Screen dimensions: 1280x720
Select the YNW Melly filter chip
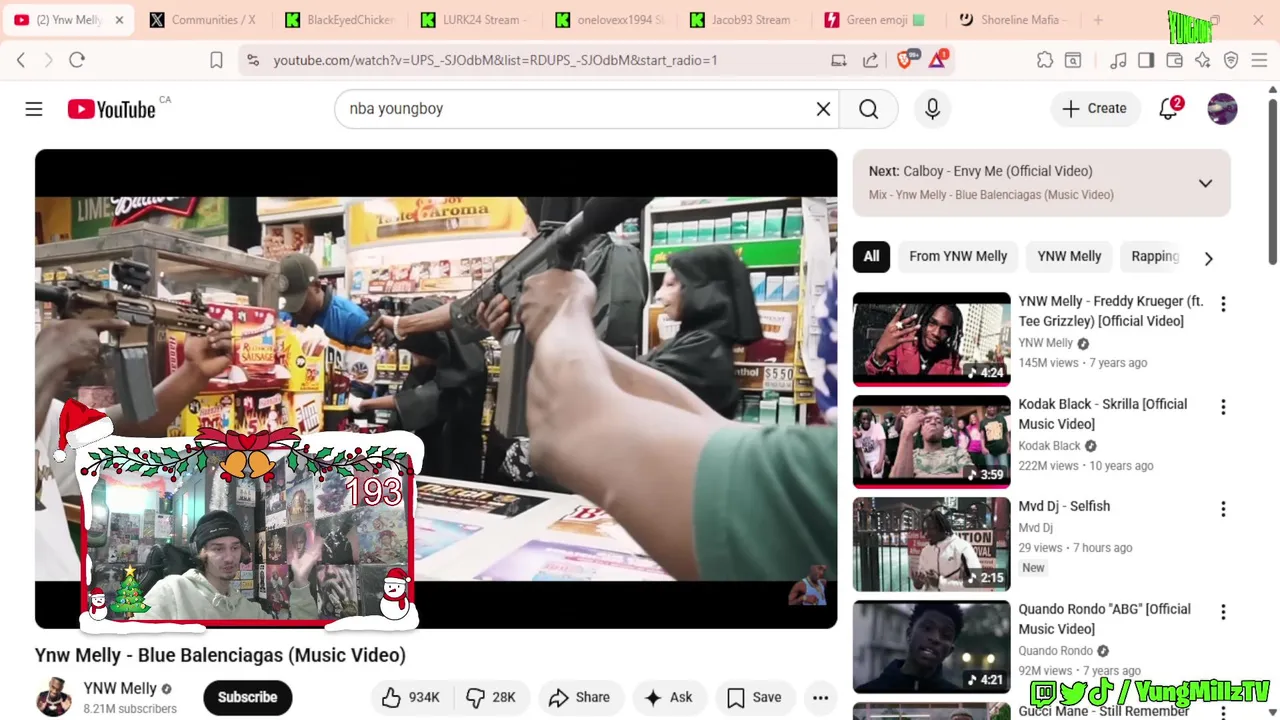click(1069, 256)
